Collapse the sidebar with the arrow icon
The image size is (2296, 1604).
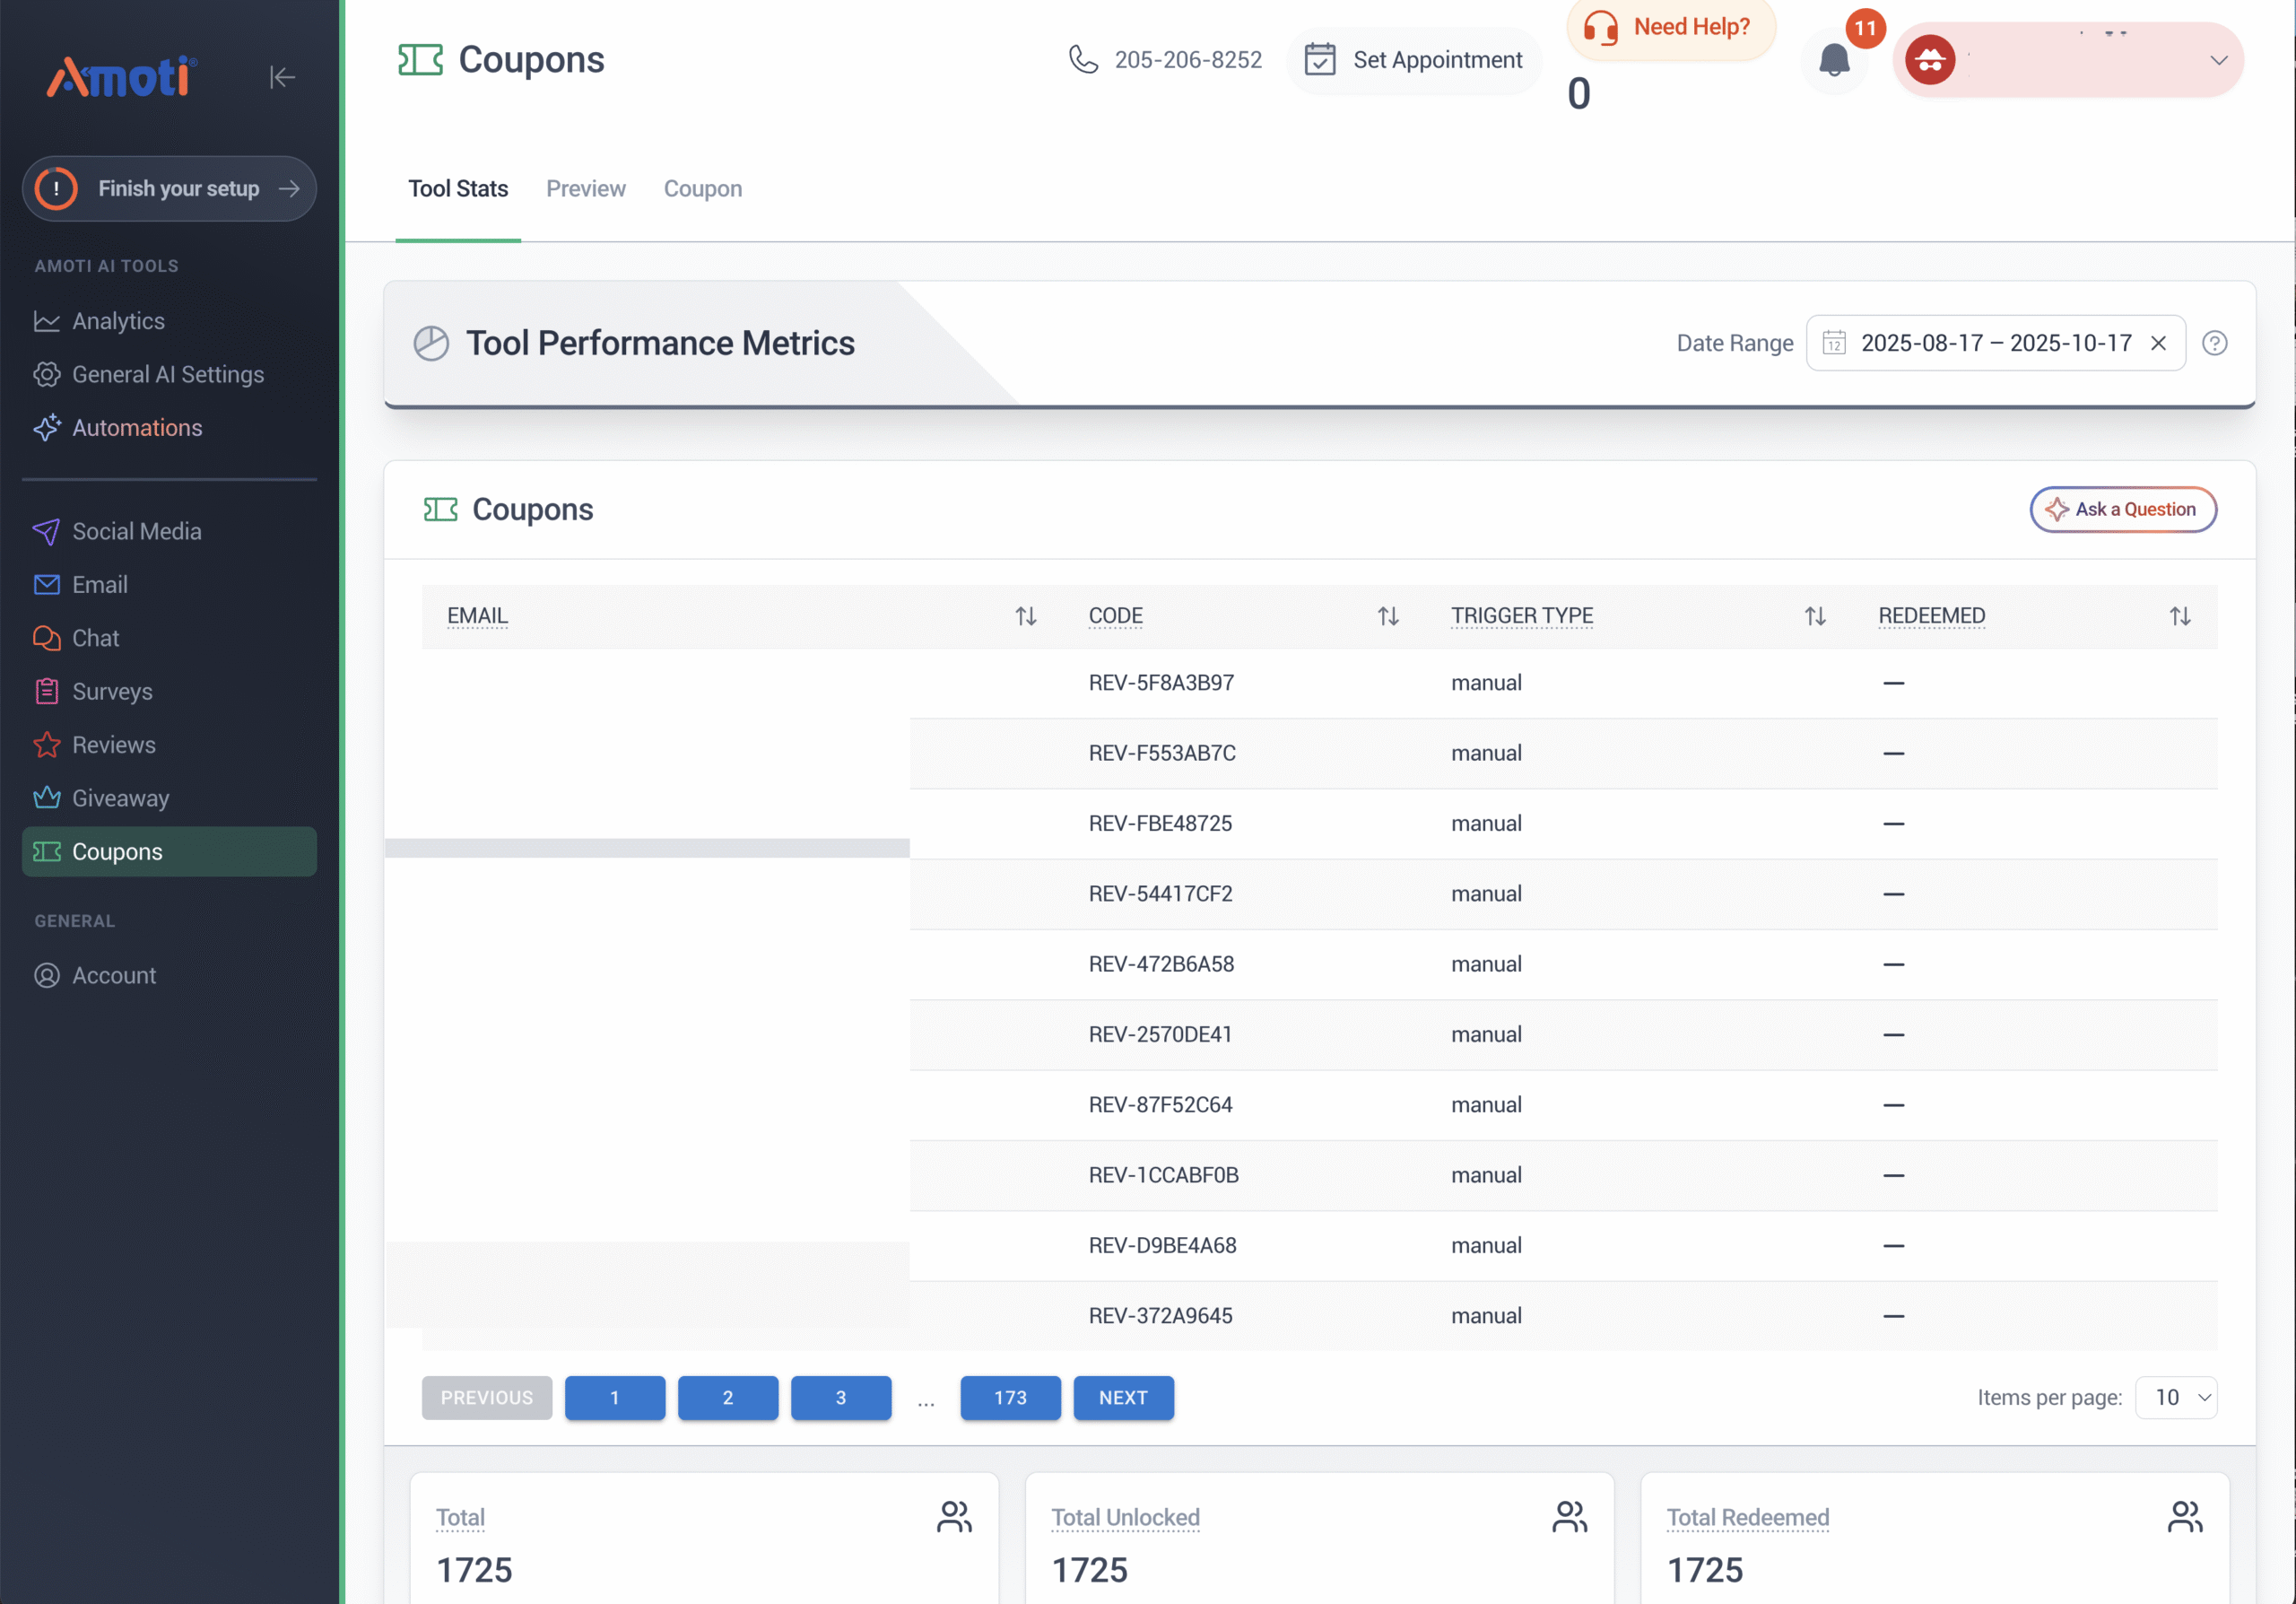[x=281, y=77]
